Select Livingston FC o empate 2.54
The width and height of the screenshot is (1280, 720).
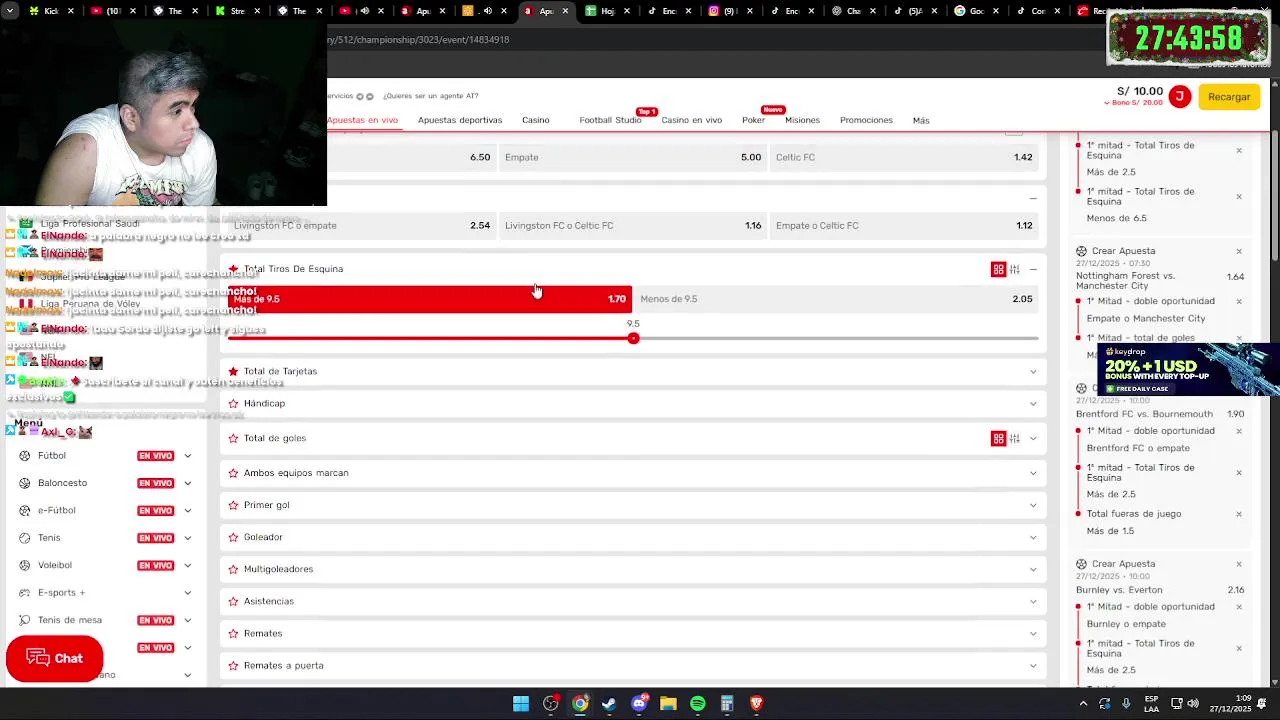click(x=362, y=225)
